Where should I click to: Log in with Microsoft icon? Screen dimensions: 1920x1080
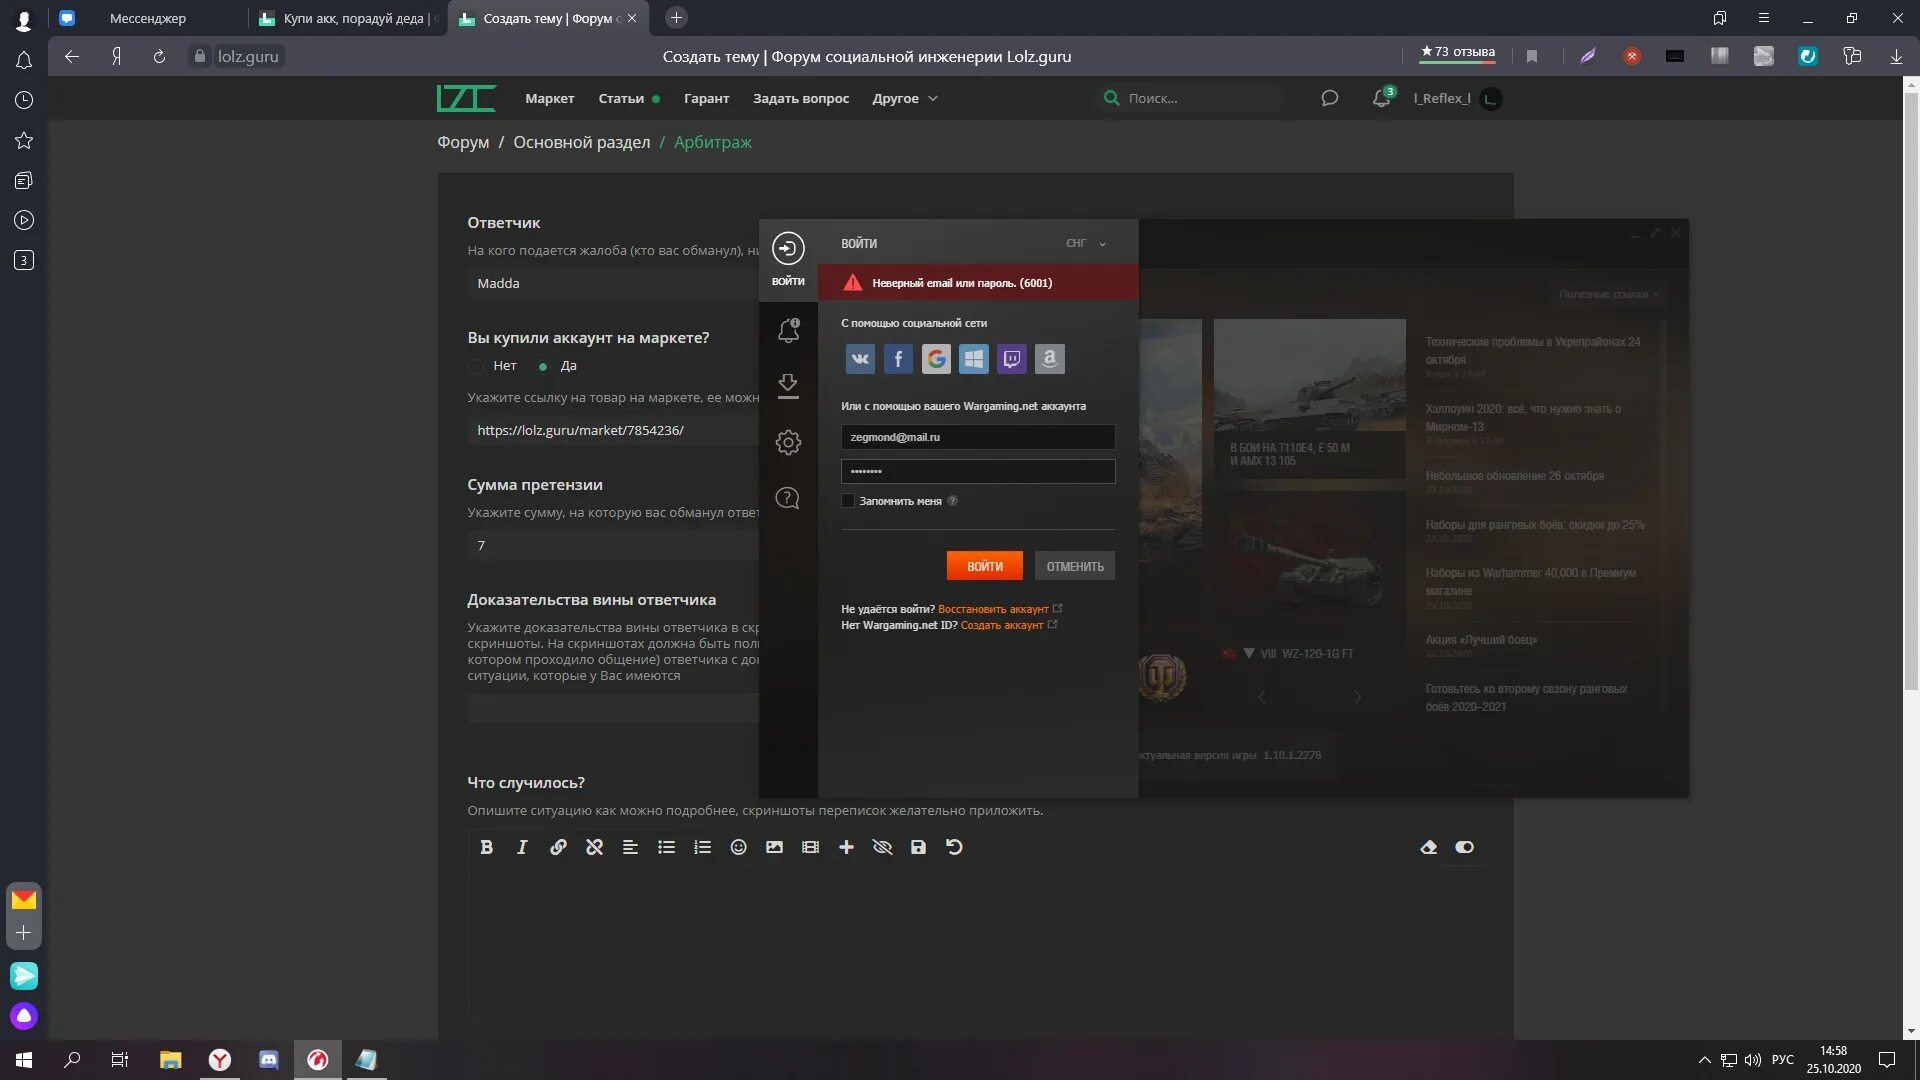974,359
